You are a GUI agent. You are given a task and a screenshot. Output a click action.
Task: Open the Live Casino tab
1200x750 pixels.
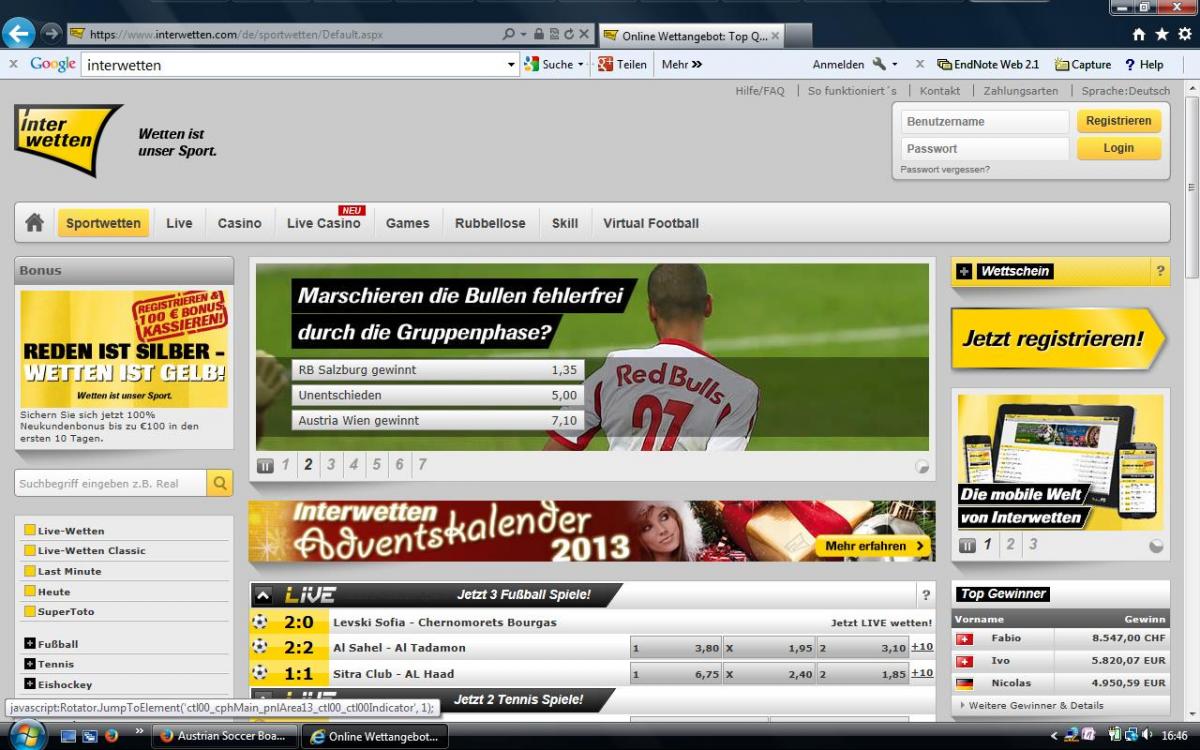point(323,223)
